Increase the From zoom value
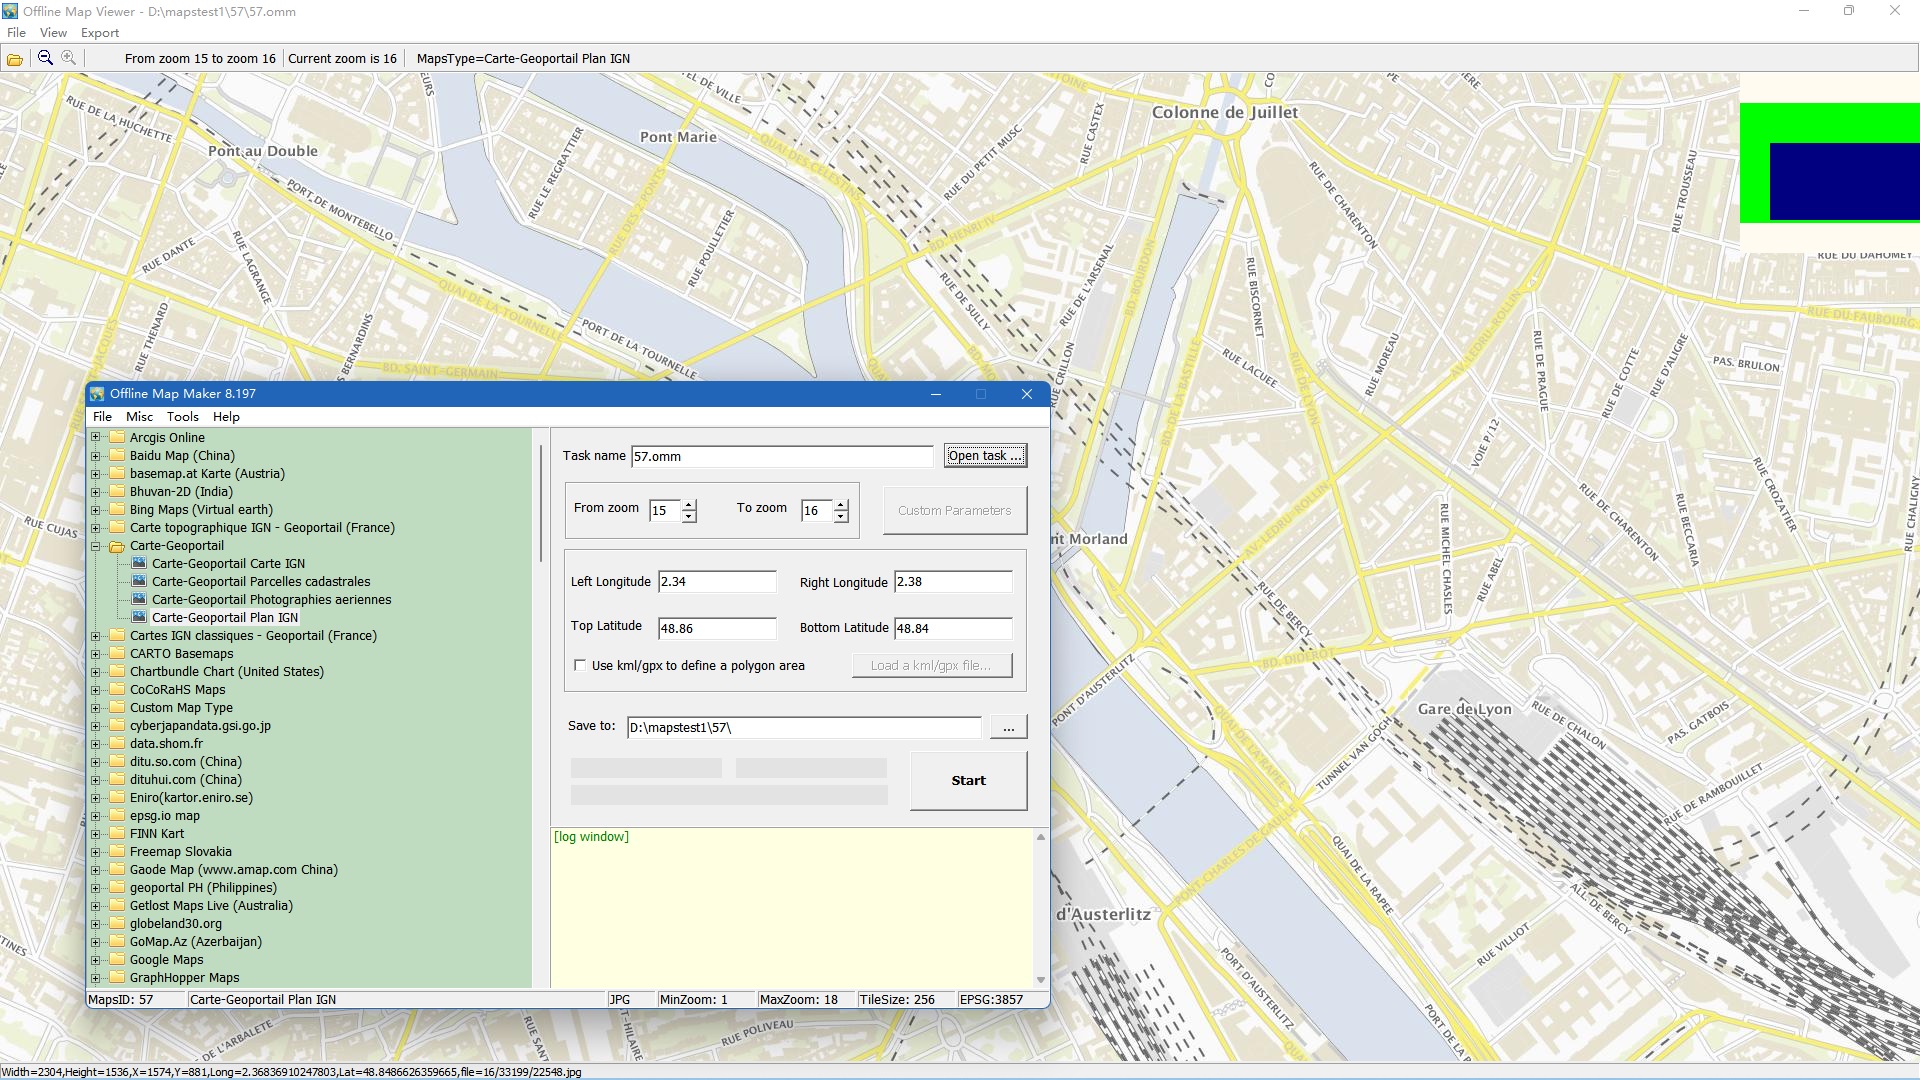 point(689,505)
